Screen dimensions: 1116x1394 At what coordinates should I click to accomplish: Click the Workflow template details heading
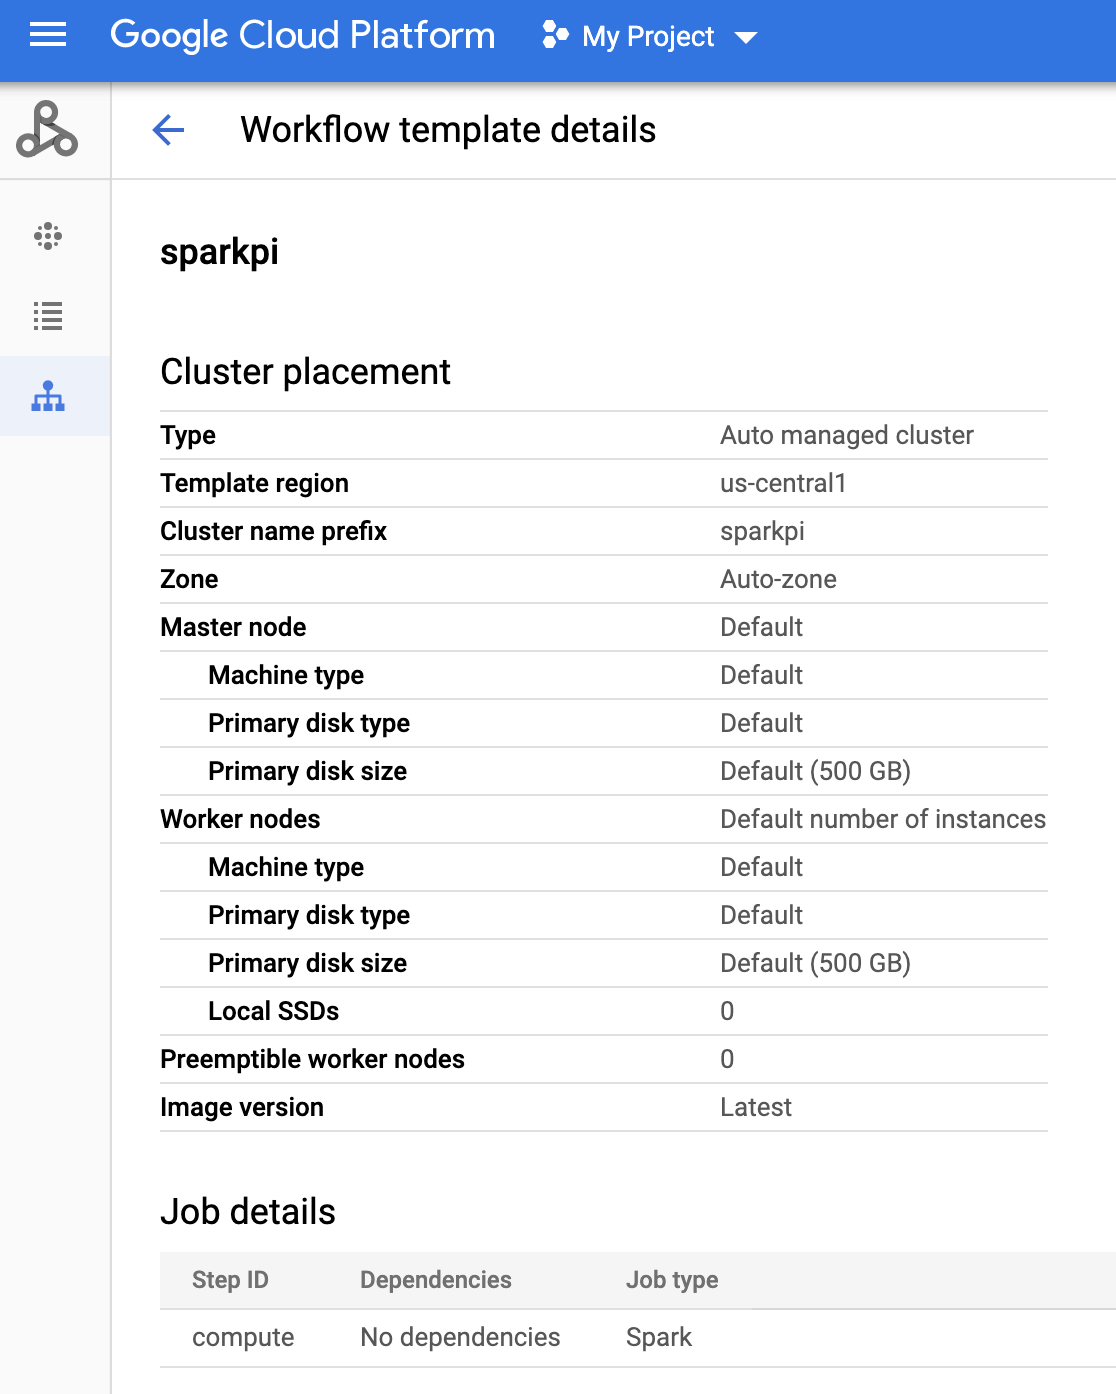click(x=448, y=130)
